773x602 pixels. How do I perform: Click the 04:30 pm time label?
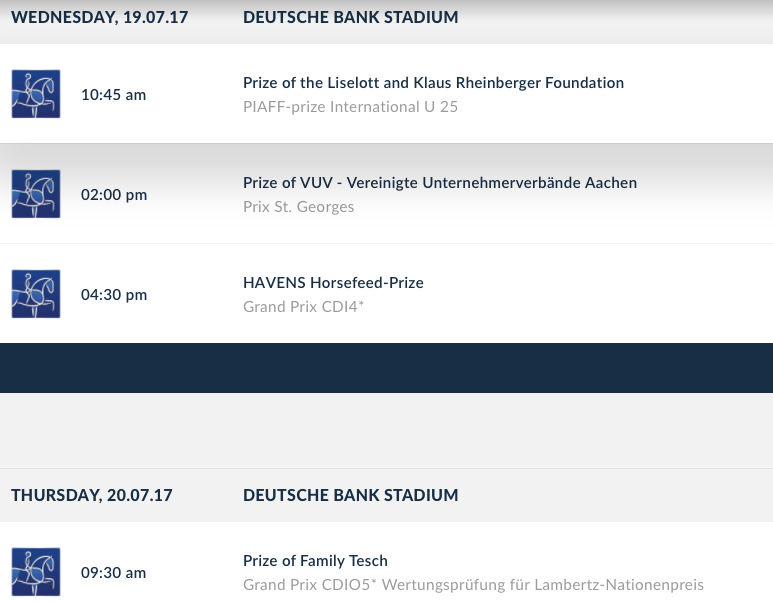coord(114,295)
